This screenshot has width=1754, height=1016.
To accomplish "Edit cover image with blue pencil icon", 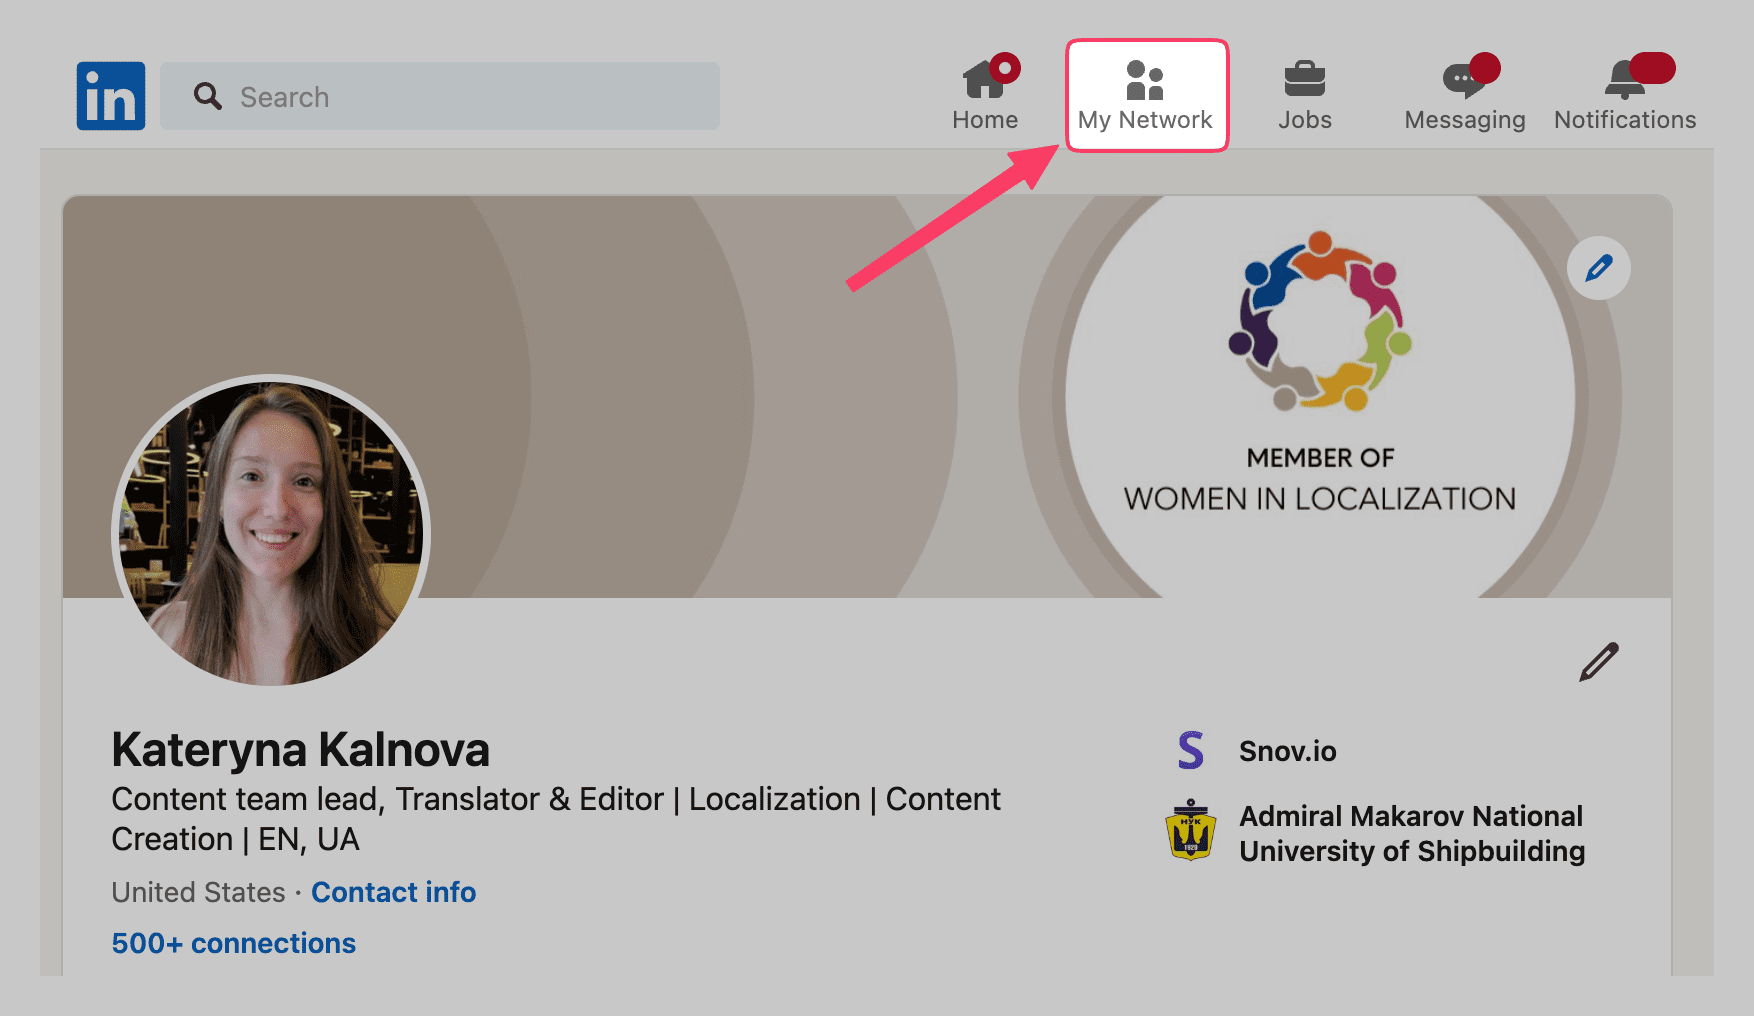I will pyautogui.click(x=1598, y=268).
